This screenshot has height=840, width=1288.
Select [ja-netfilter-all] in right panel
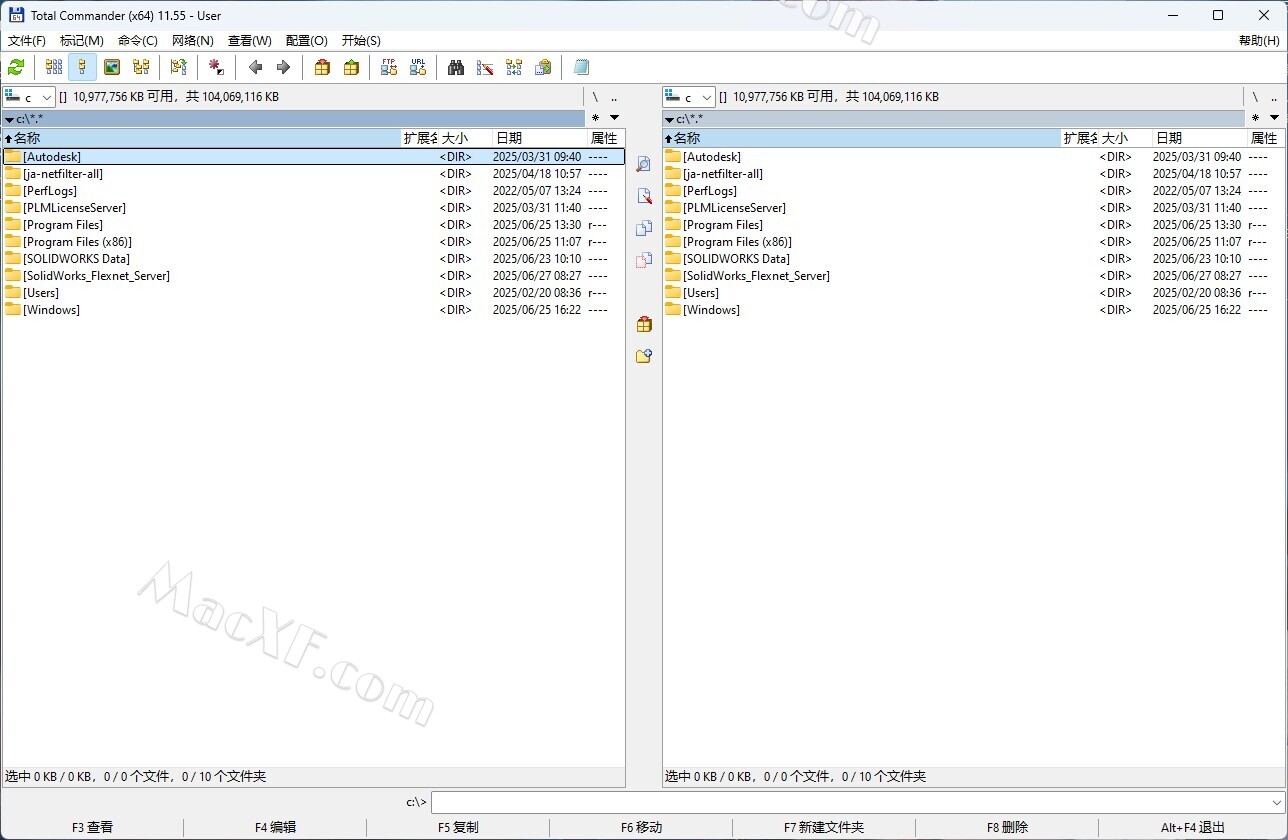click(x=974, y=174)
